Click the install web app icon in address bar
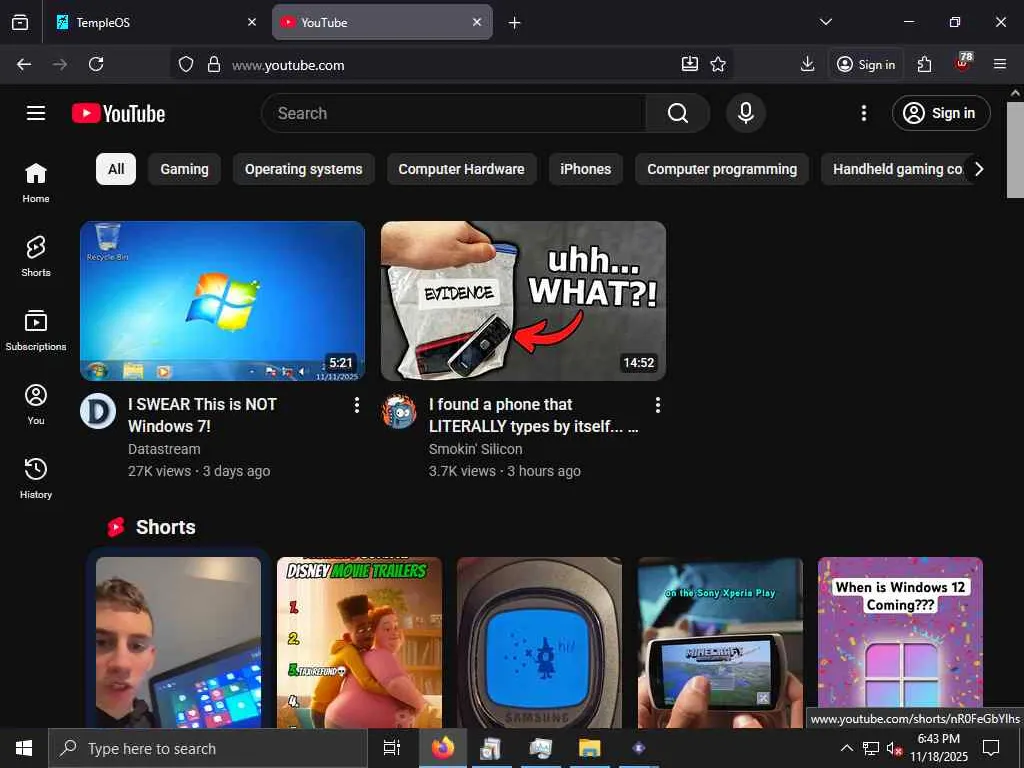Screen dimensions: 1024x768 coord(690,64)
